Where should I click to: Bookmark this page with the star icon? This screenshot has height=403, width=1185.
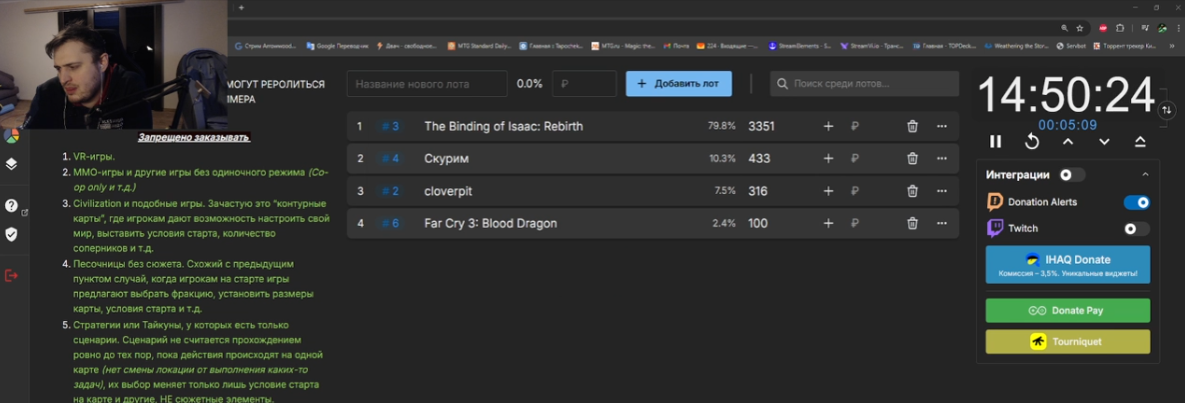1080,28
